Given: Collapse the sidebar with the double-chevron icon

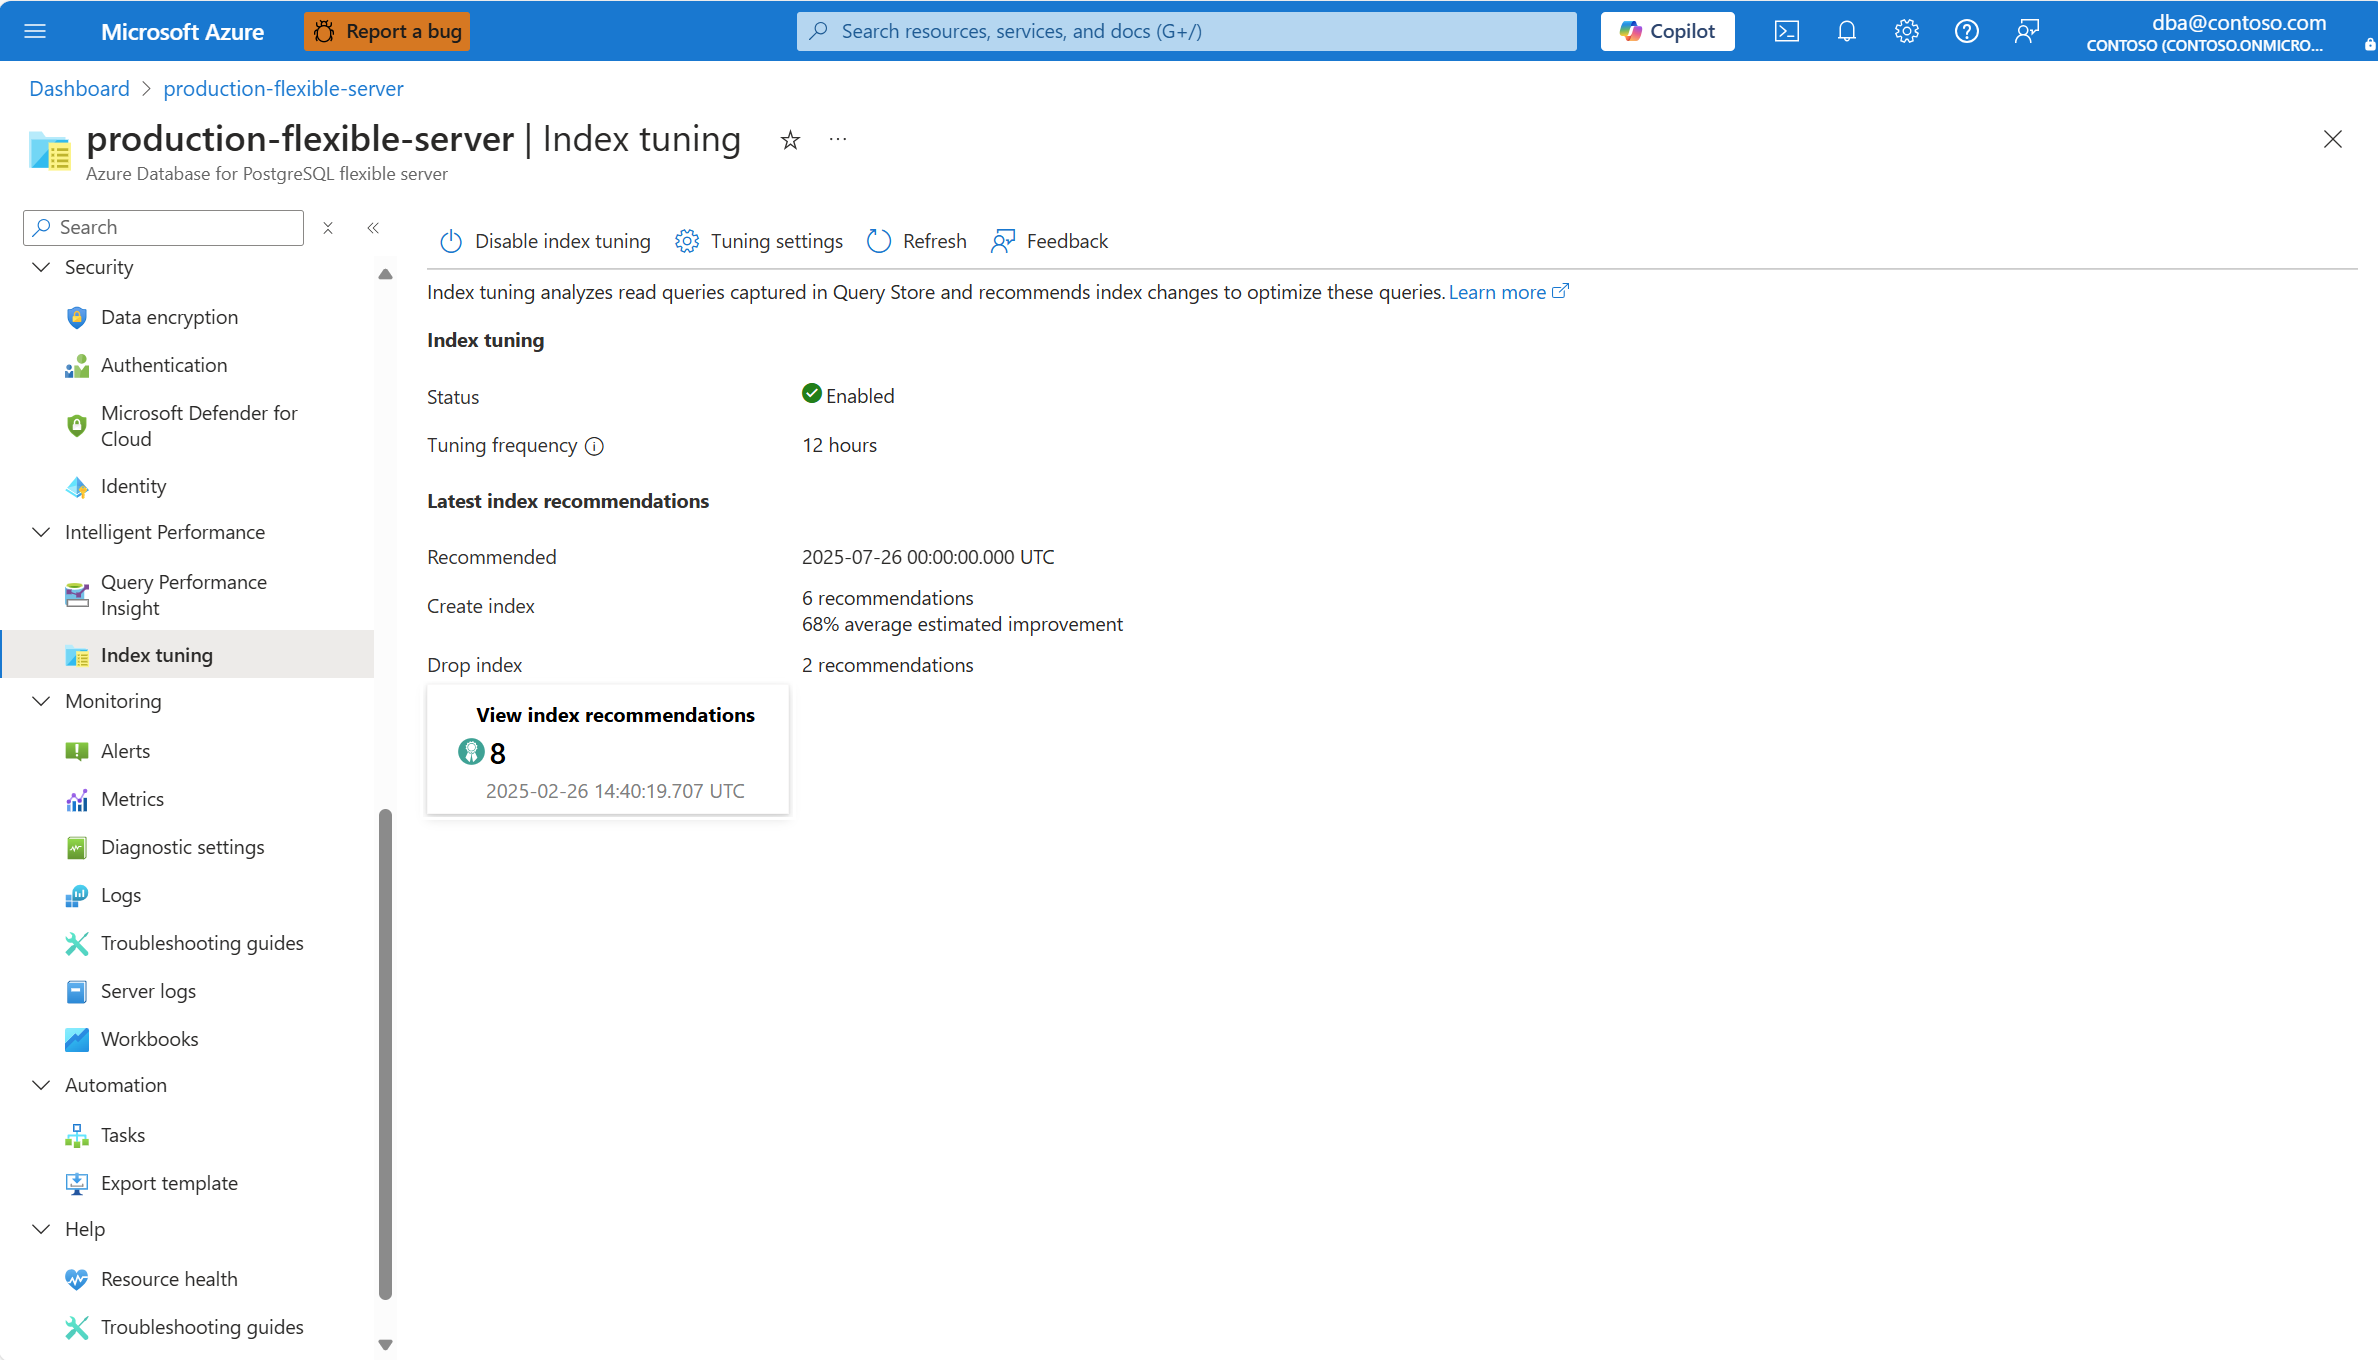Looking at the screenshot, I should pos(373,228).
